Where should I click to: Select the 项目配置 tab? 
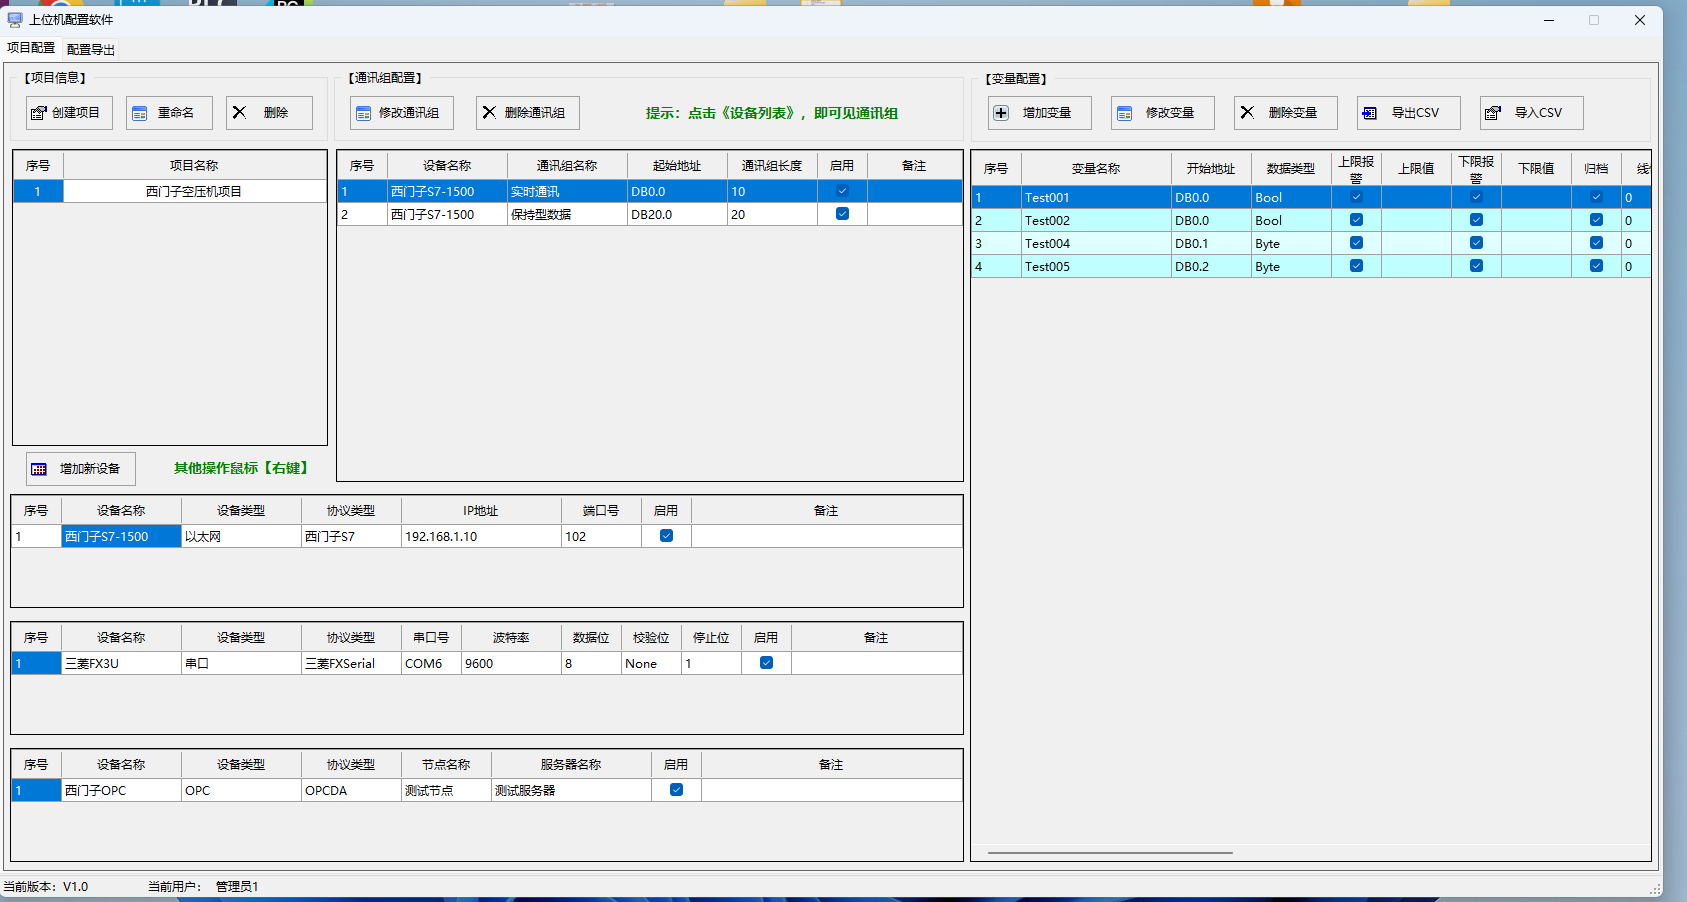click(x=31, y=48)
